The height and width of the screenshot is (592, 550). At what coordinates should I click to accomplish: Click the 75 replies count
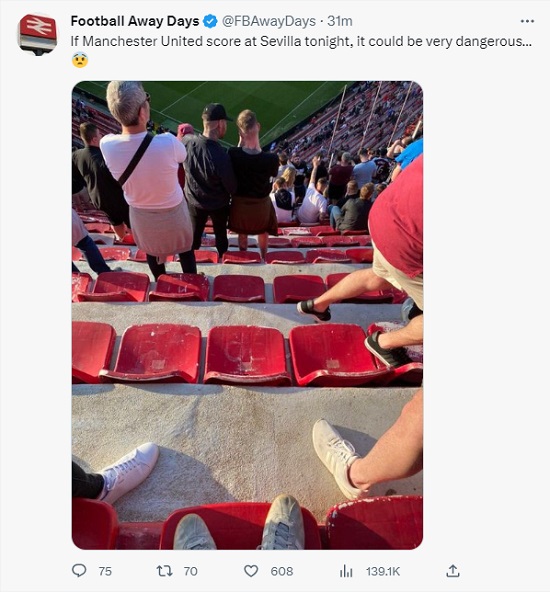point(105,571)
